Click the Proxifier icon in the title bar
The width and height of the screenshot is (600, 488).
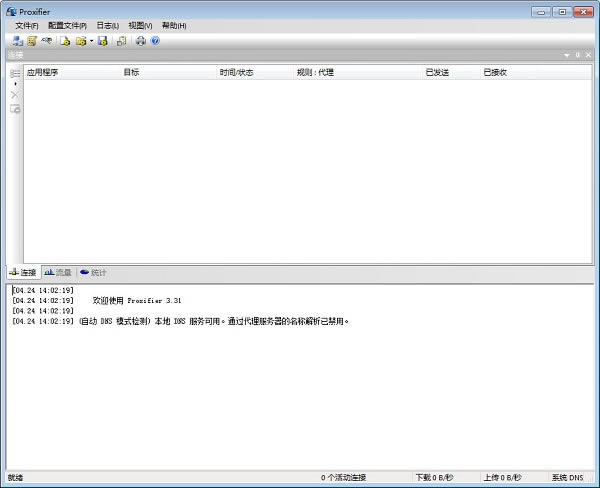click(11, 11)
